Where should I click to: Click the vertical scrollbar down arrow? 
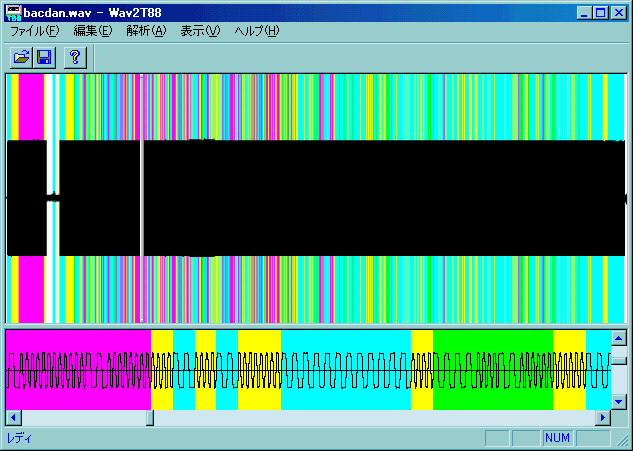pos(619,401)
